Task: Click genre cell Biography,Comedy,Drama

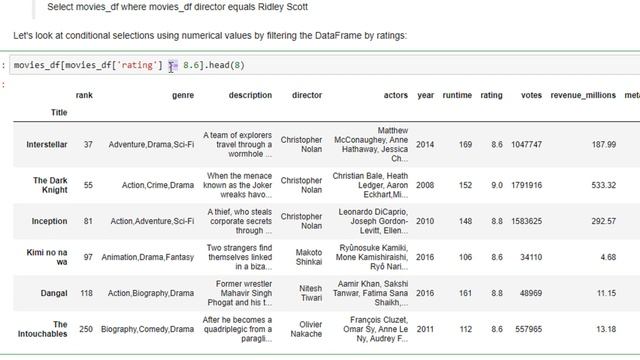Action: [147, 329]
